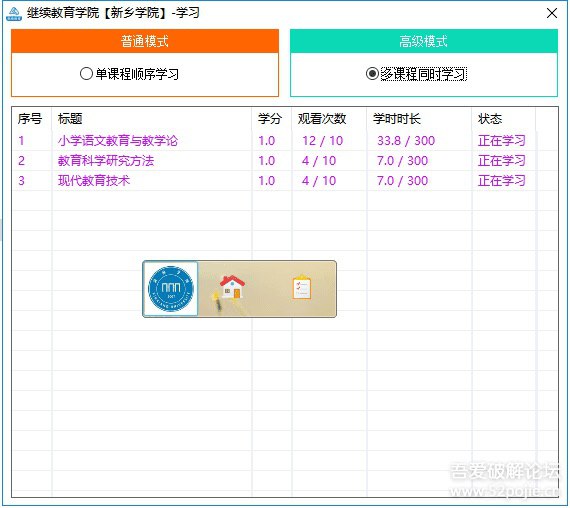Click the 学时时长 column header

[419, 119]
